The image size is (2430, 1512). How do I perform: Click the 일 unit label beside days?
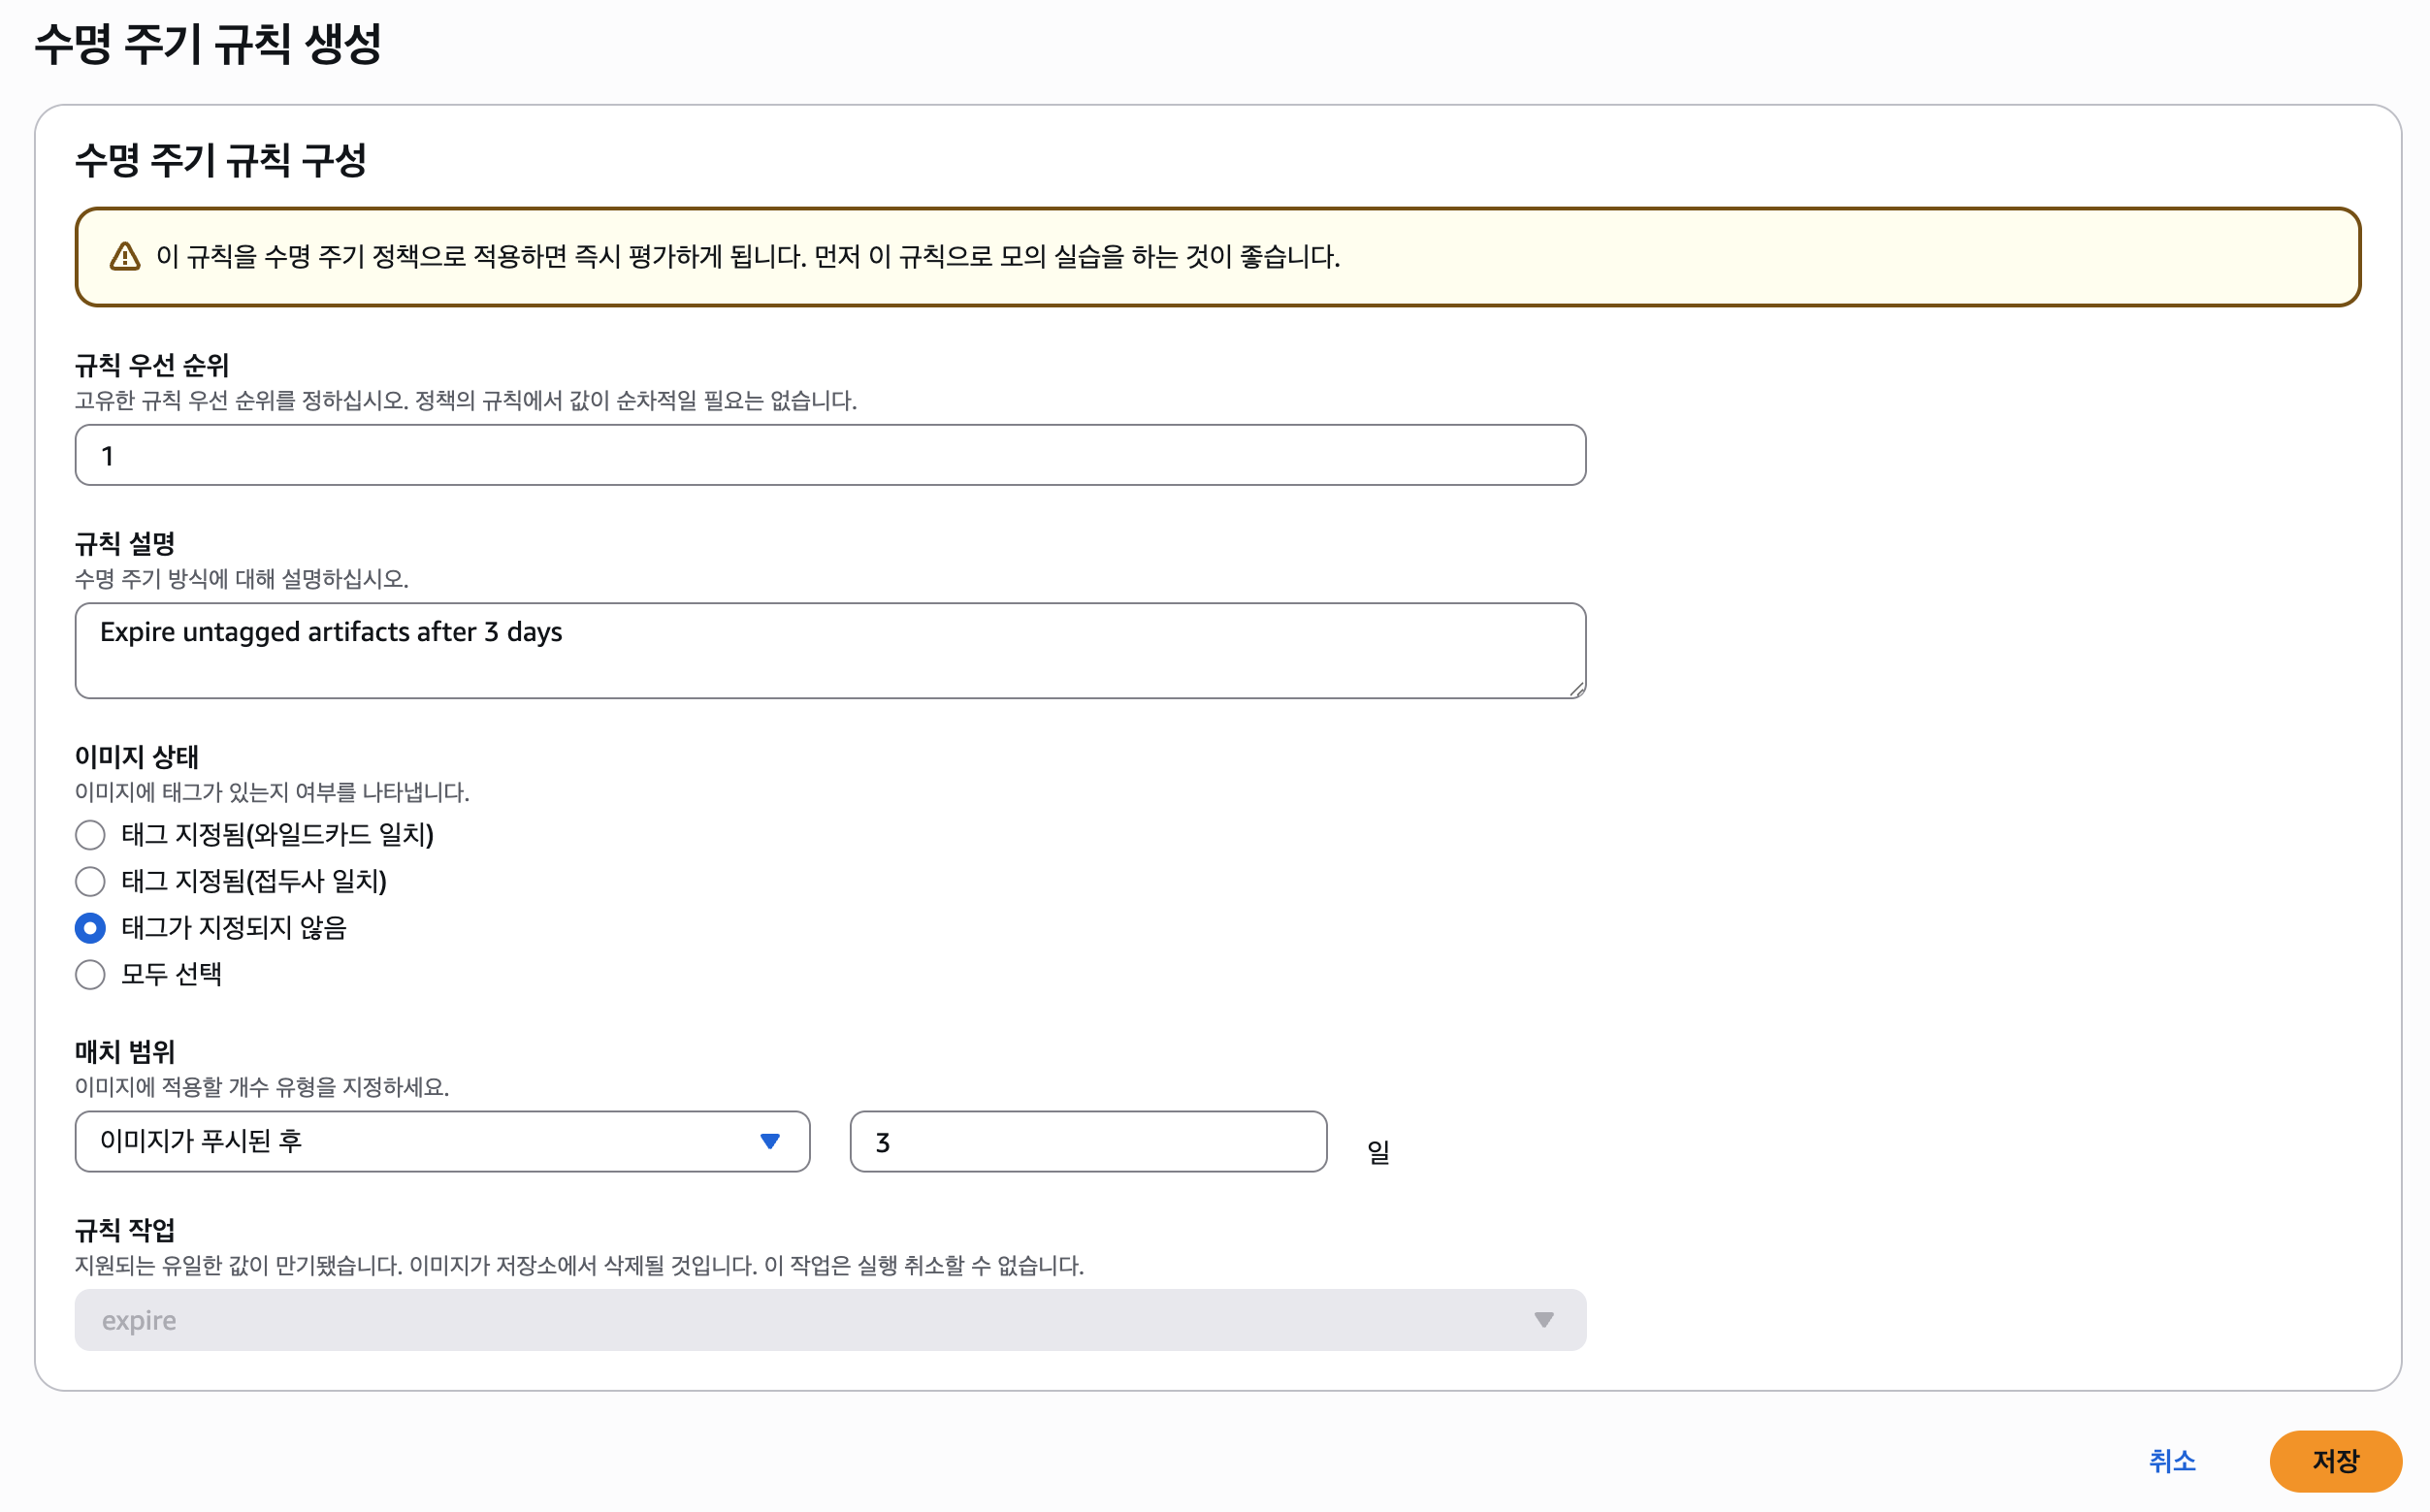1378,1152
